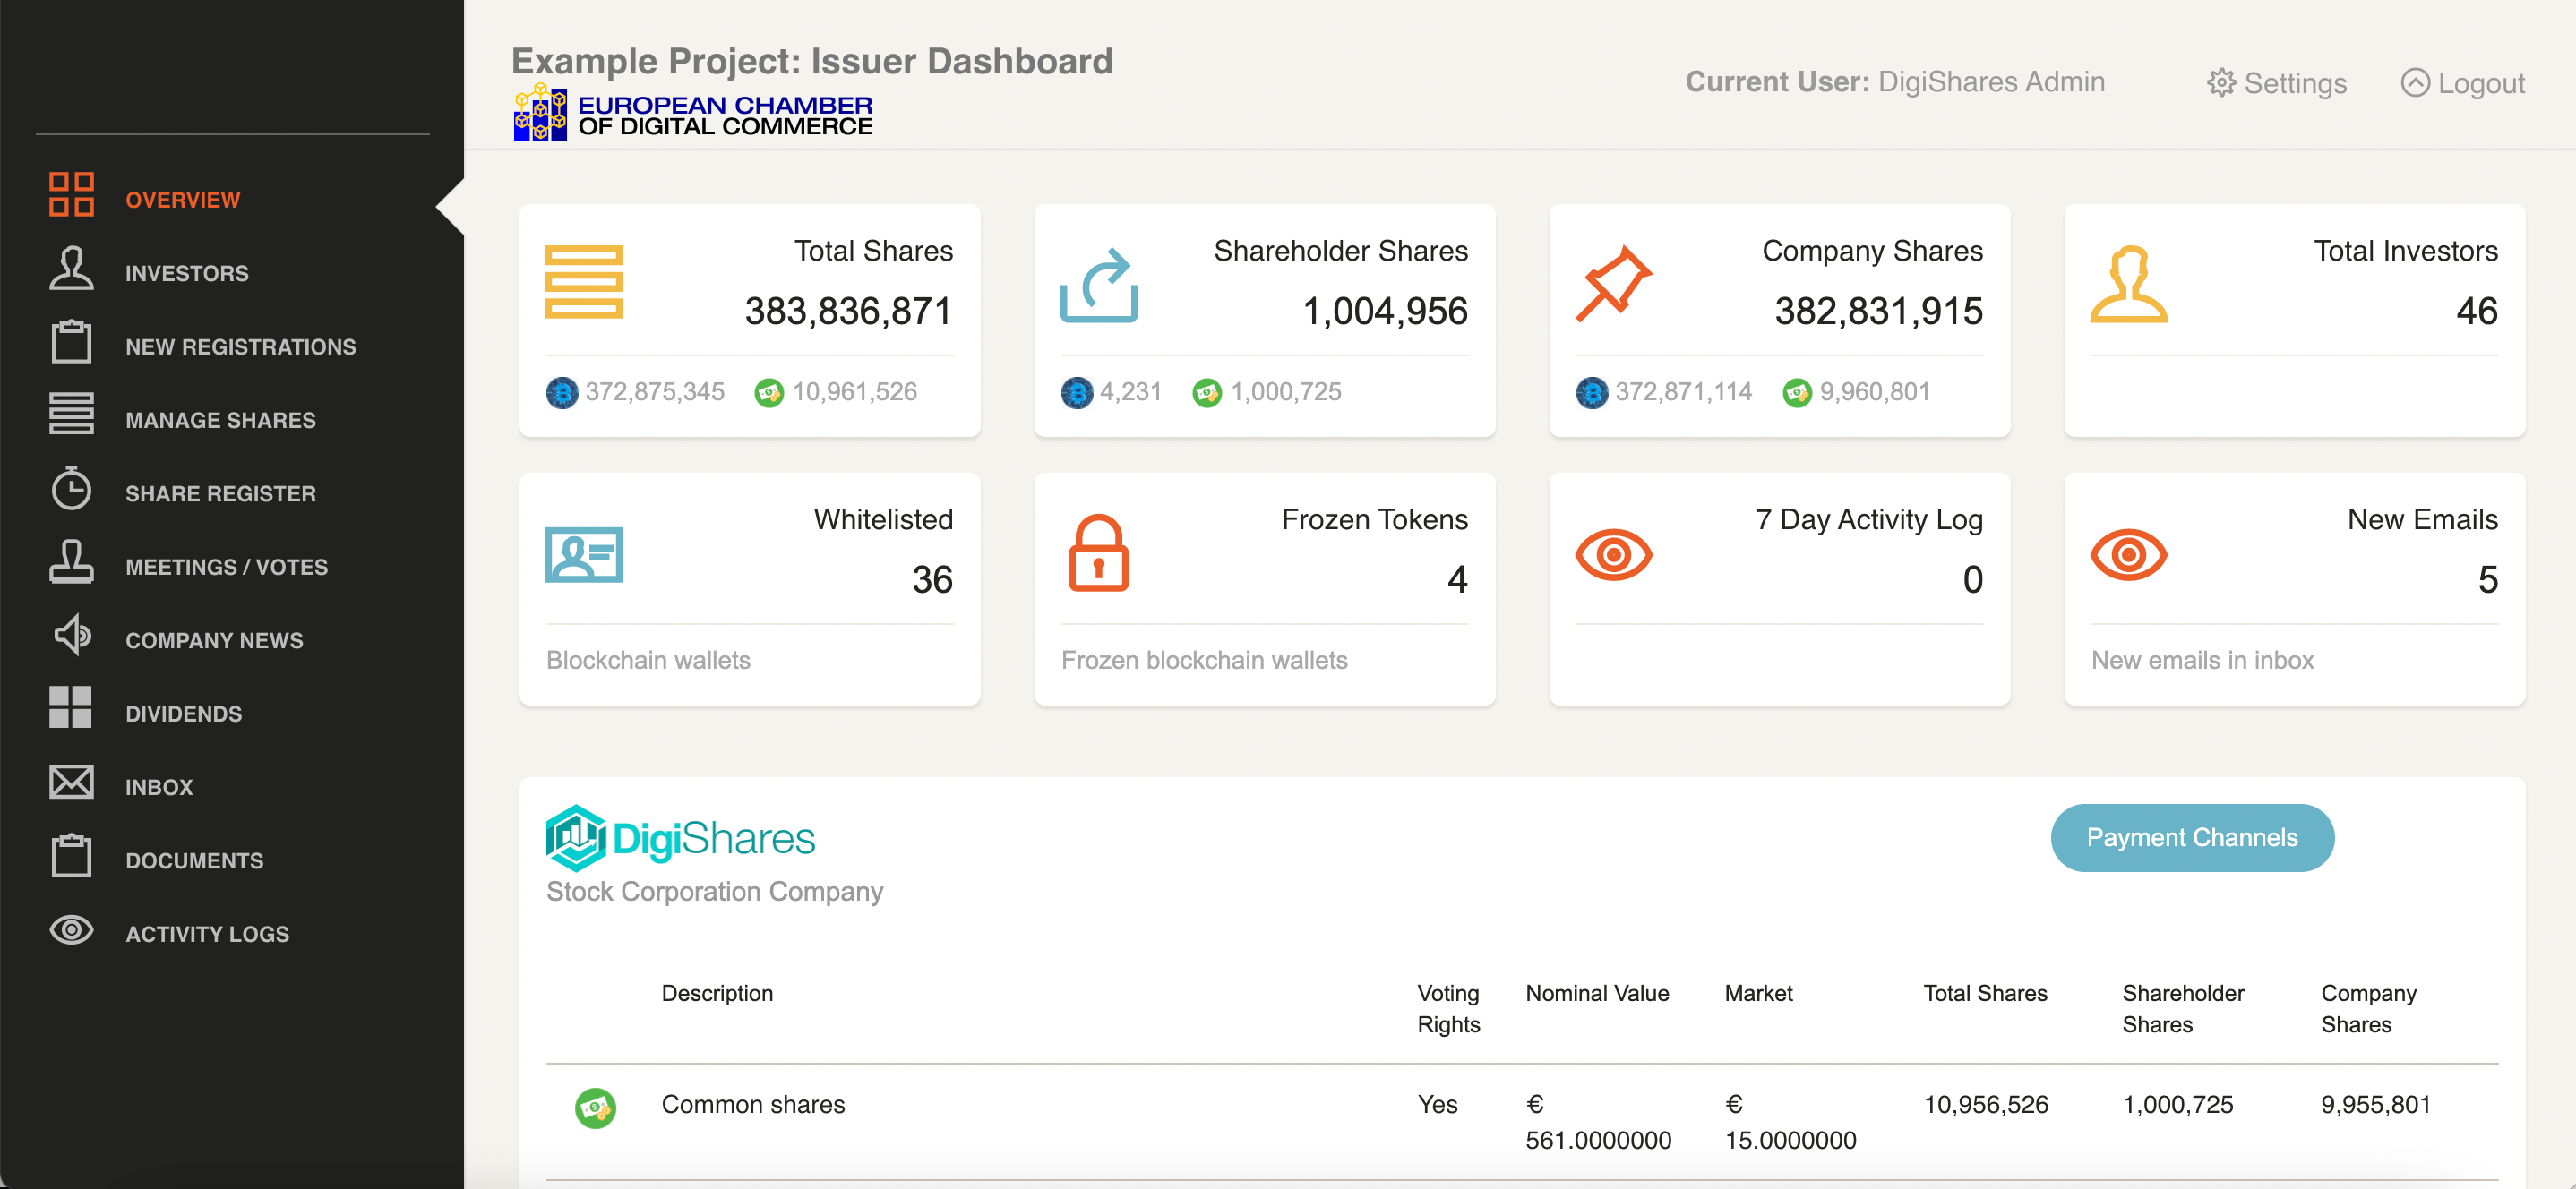Click the blockchain icon beside 4,231

[x=1076, y=392]
